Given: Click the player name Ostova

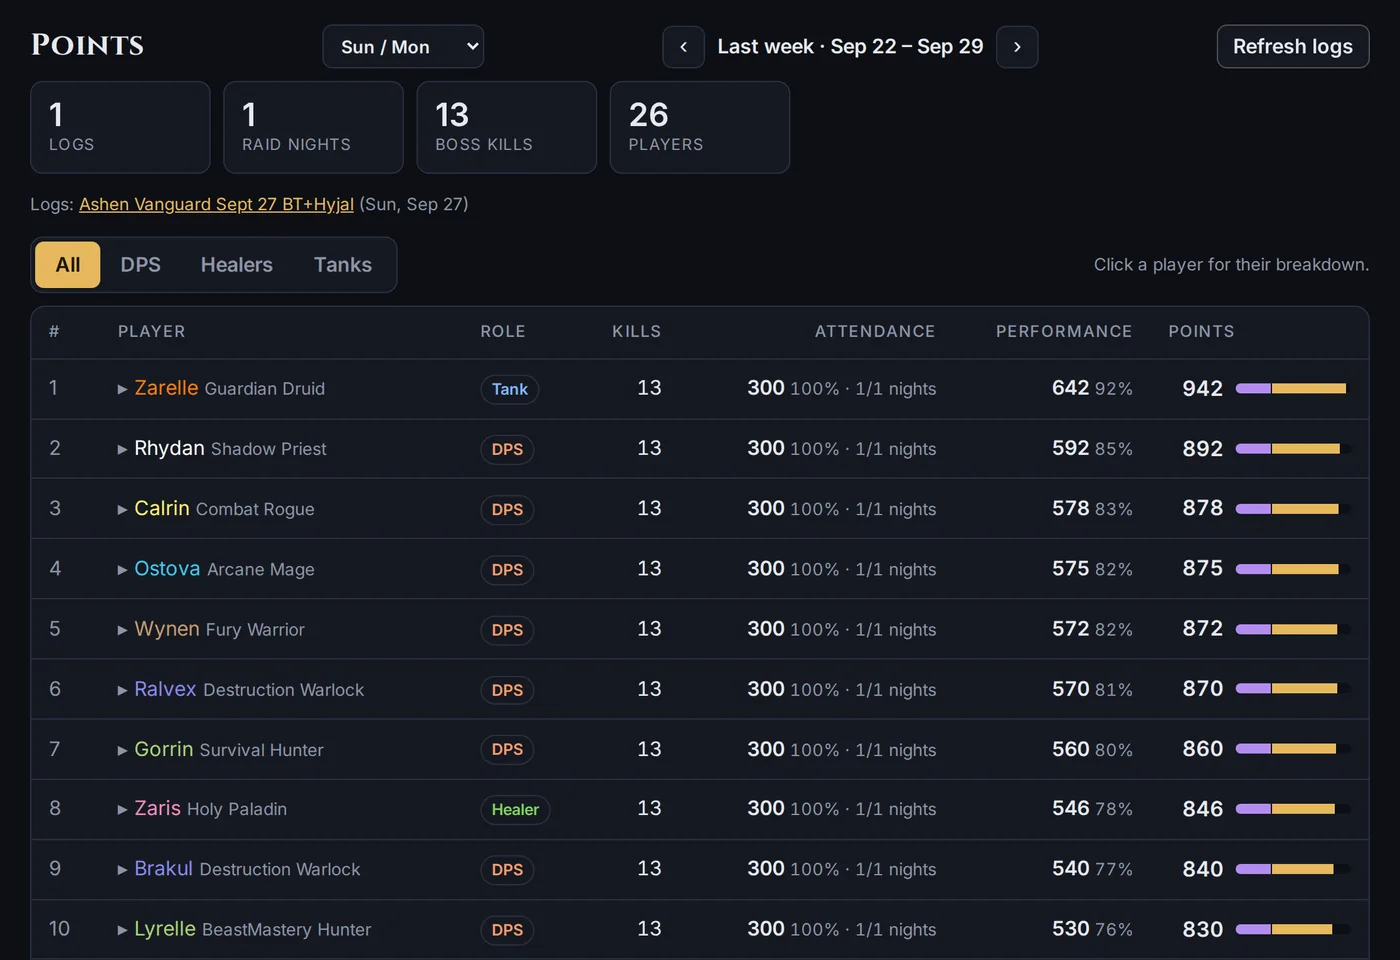Looking at the screenshot, I should [167, 568].
